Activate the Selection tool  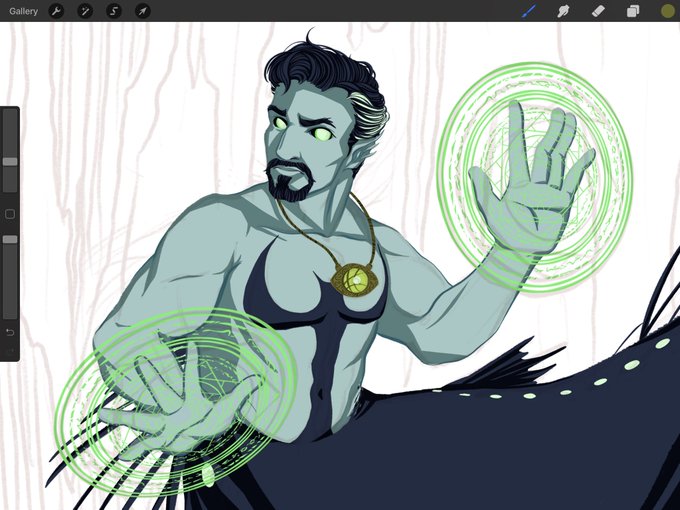coord(114,11)
